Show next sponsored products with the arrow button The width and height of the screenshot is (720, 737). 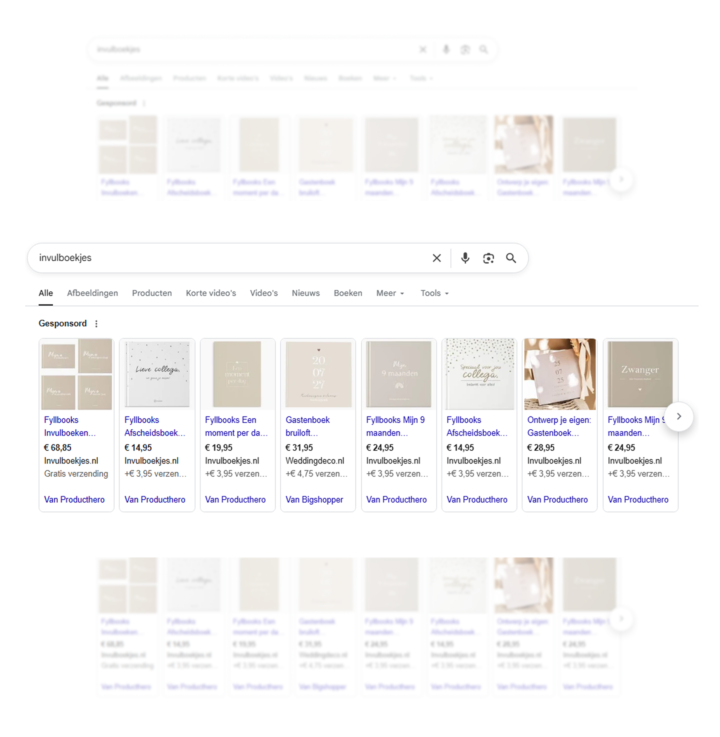click(679, 416)
